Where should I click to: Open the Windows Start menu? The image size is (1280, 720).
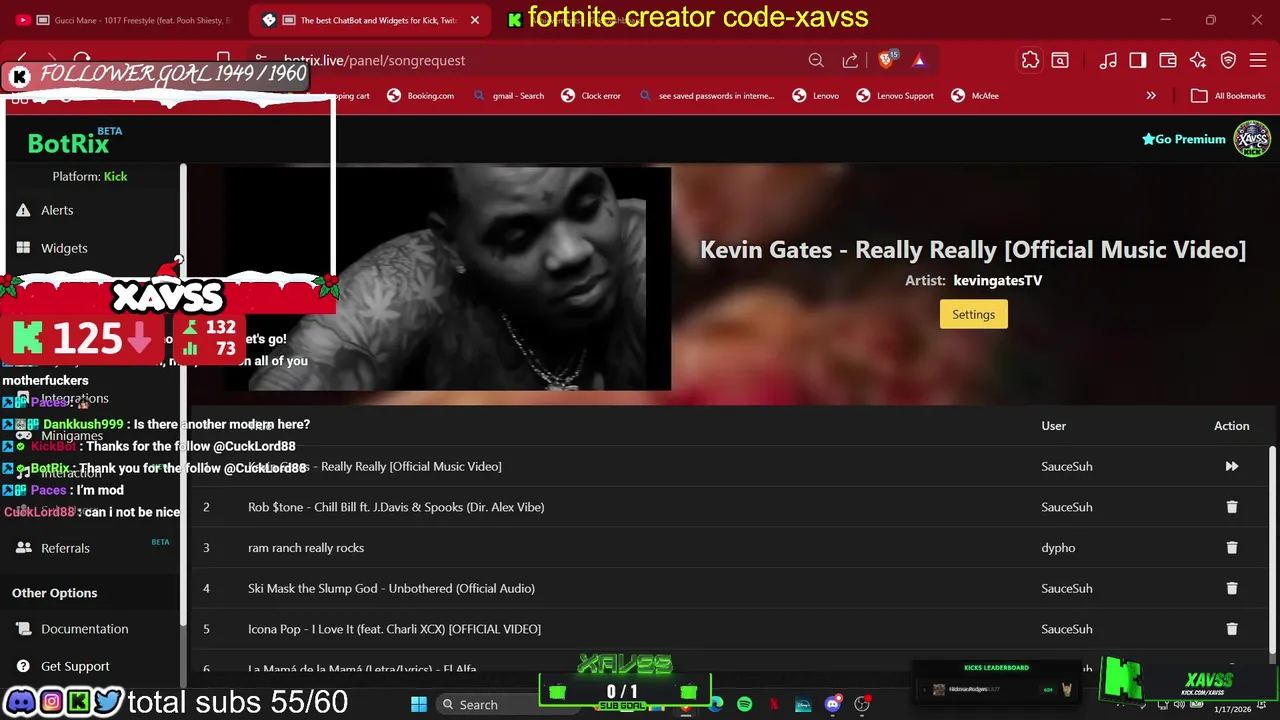pyautogui.click(x=419, y=704)
